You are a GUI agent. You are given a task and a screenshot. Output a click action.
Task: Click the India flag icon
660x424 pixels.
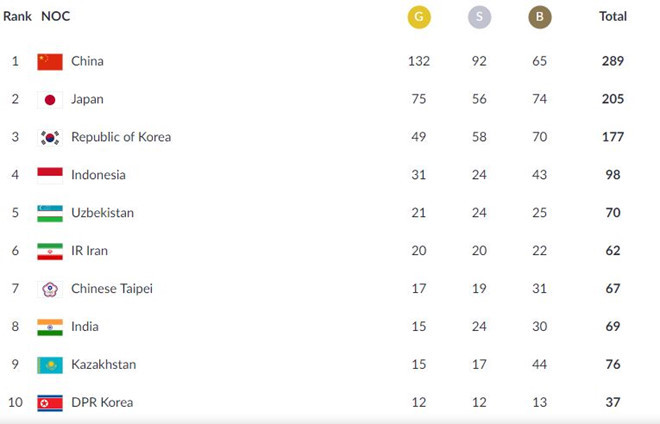pyautogui.click(x=50, y=327)
